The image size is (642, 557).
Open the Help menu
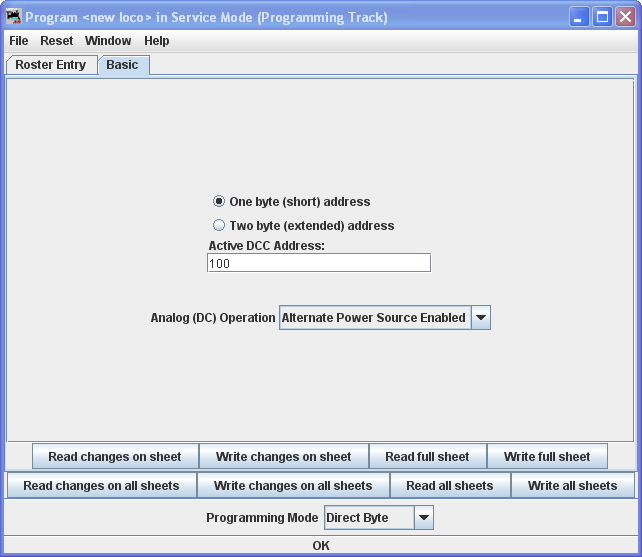point(157,41)
